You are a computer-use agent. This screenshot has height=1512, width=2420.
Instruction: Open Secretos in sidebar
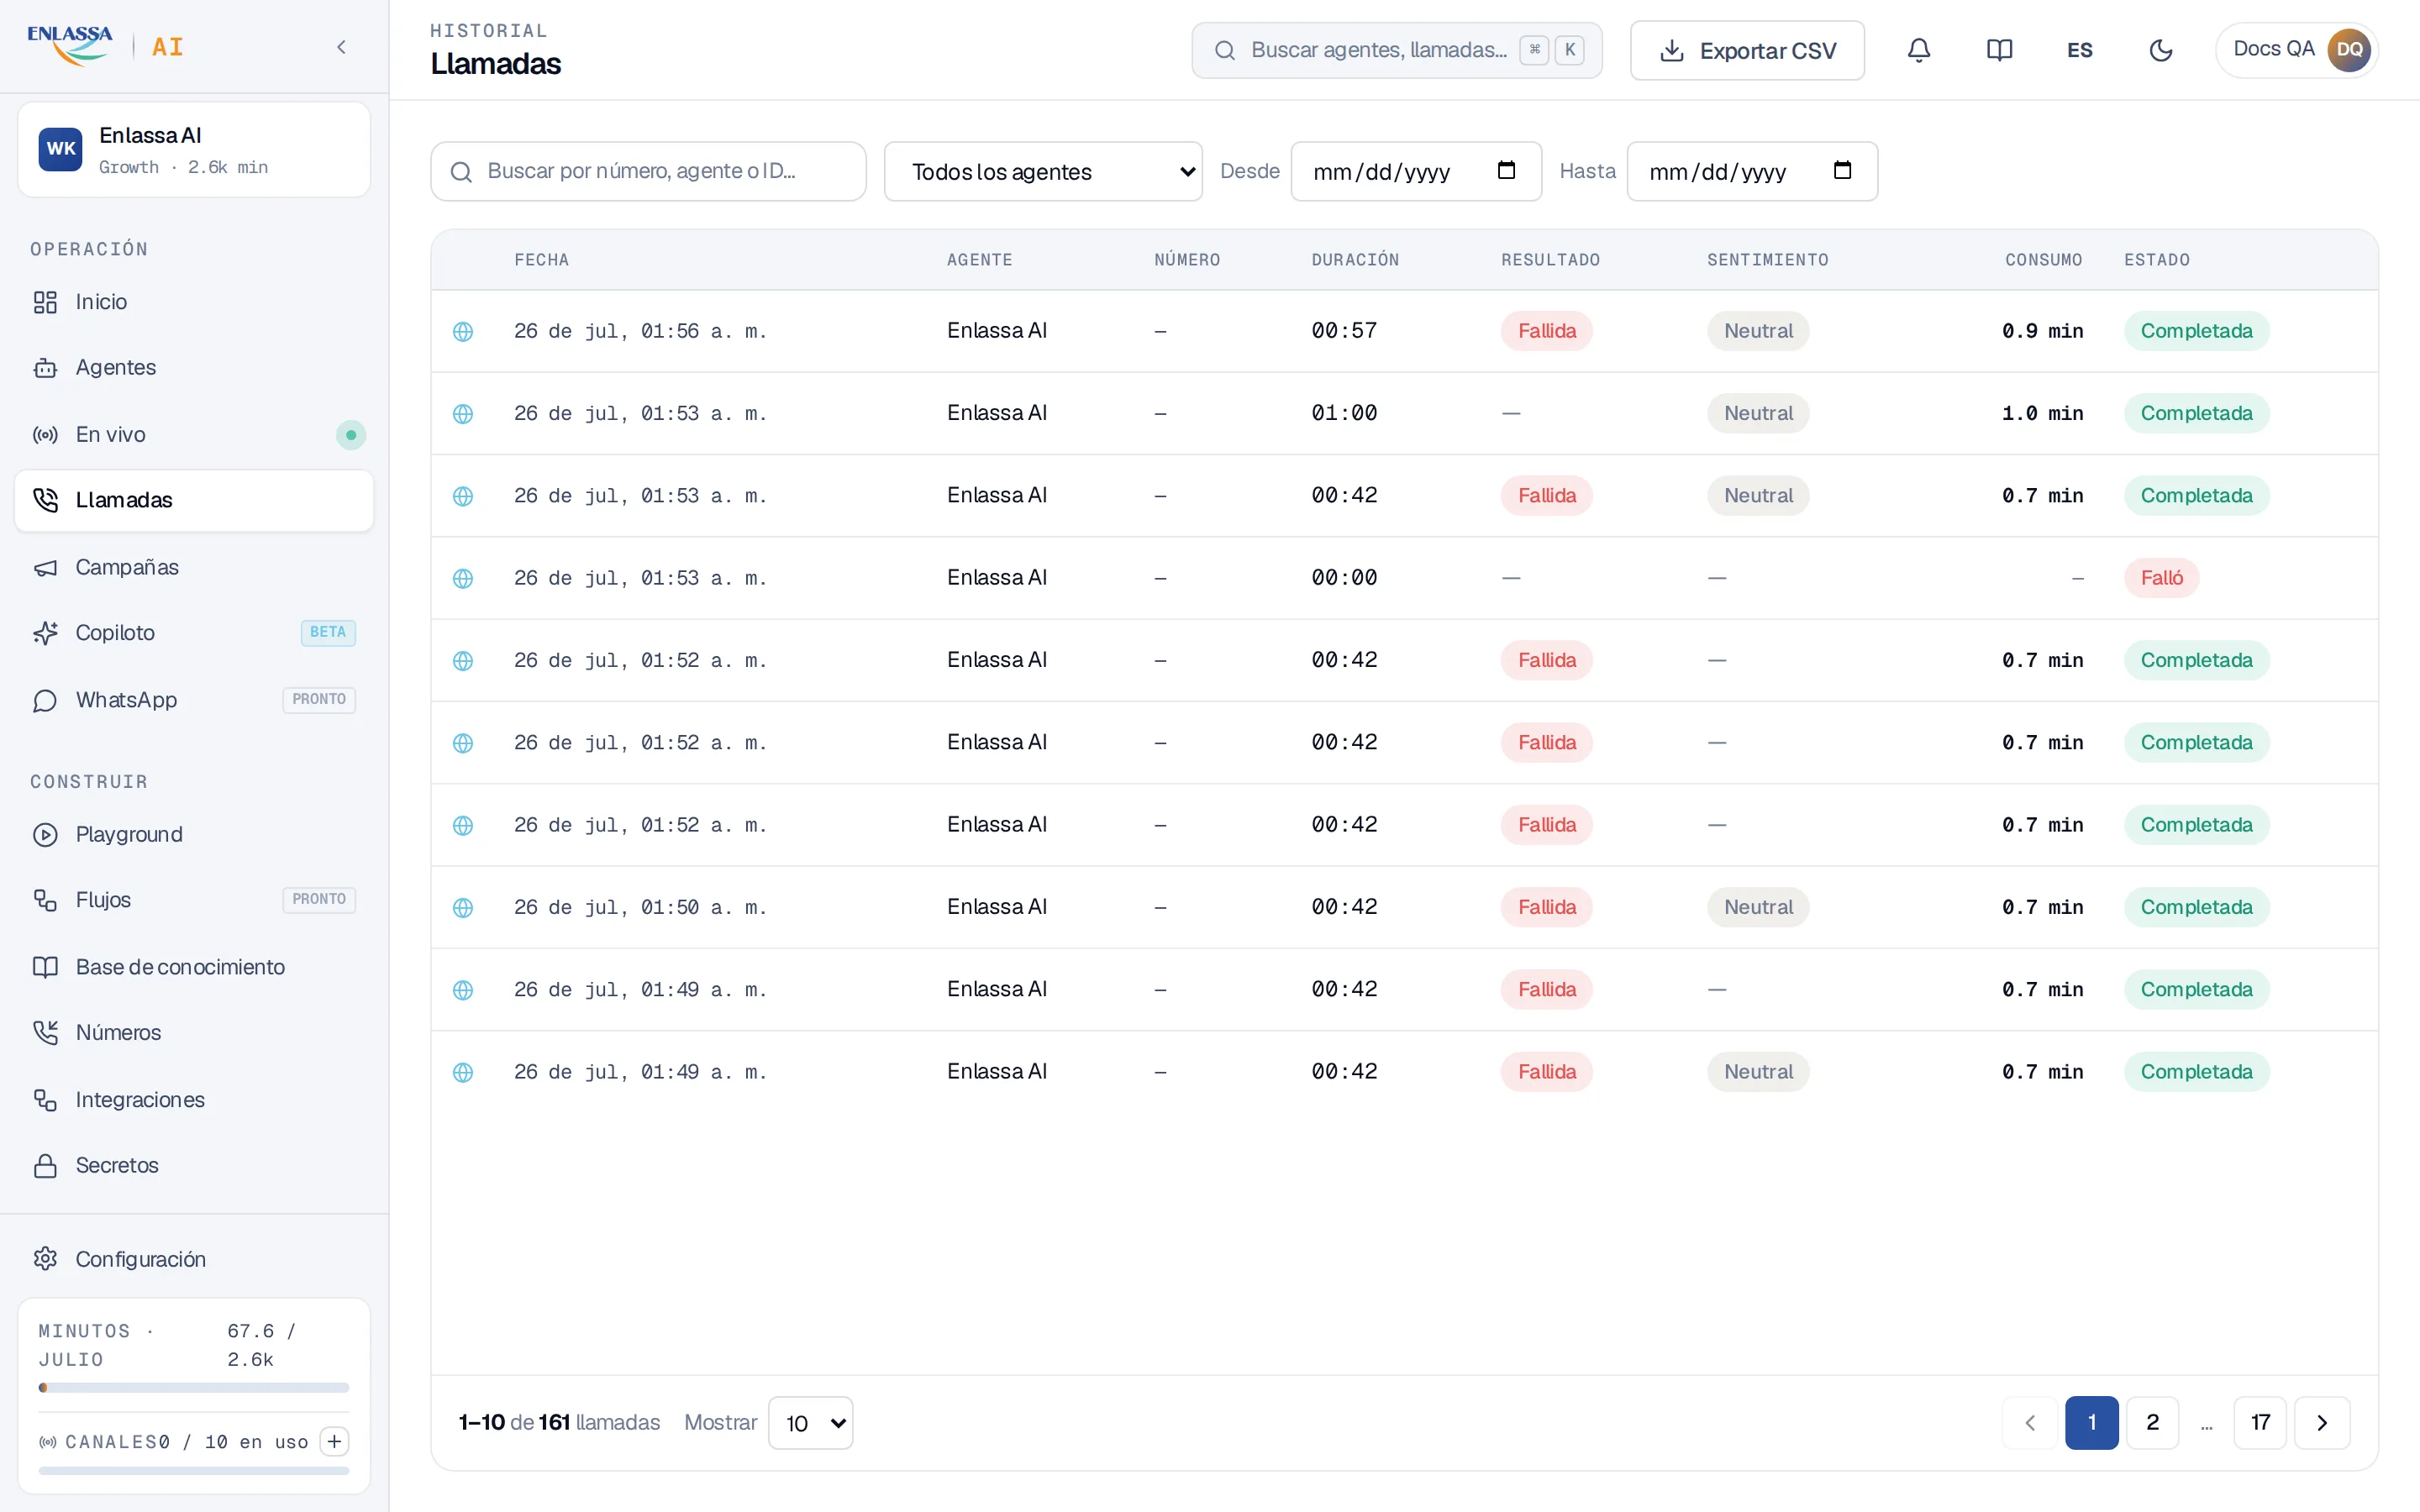pyautogui.click(x=194, y=1166)
